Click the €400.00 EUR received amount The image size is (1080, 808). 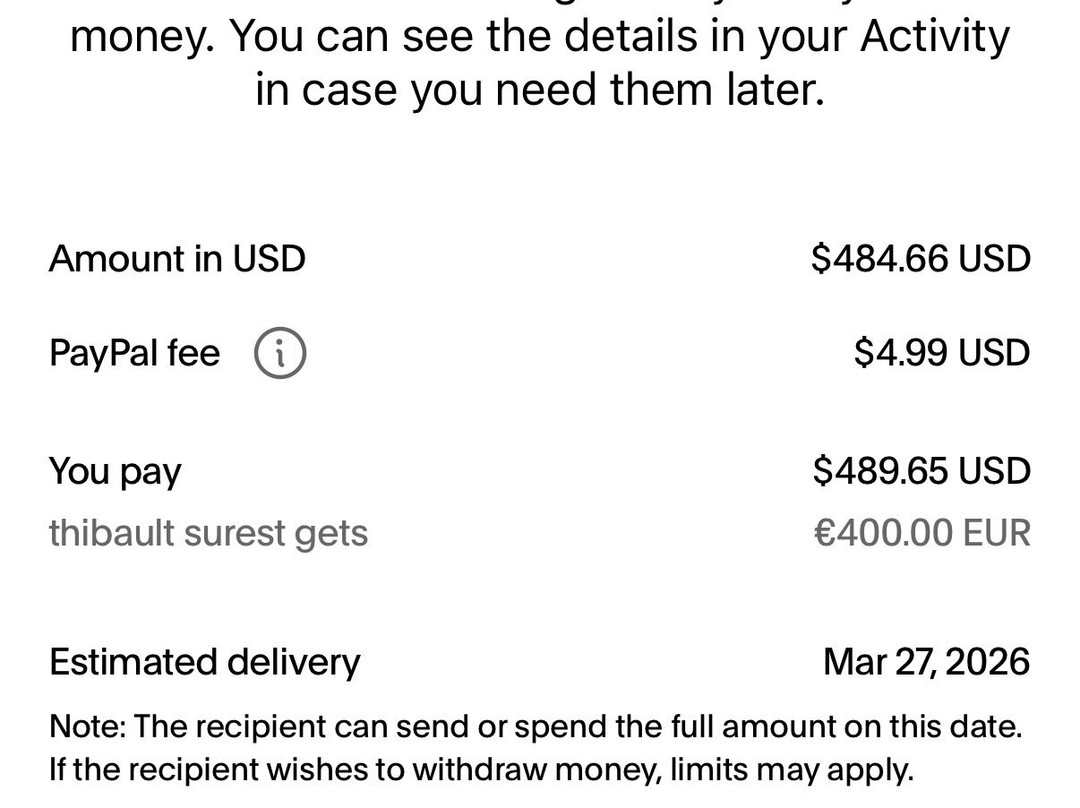pos(922,533)
